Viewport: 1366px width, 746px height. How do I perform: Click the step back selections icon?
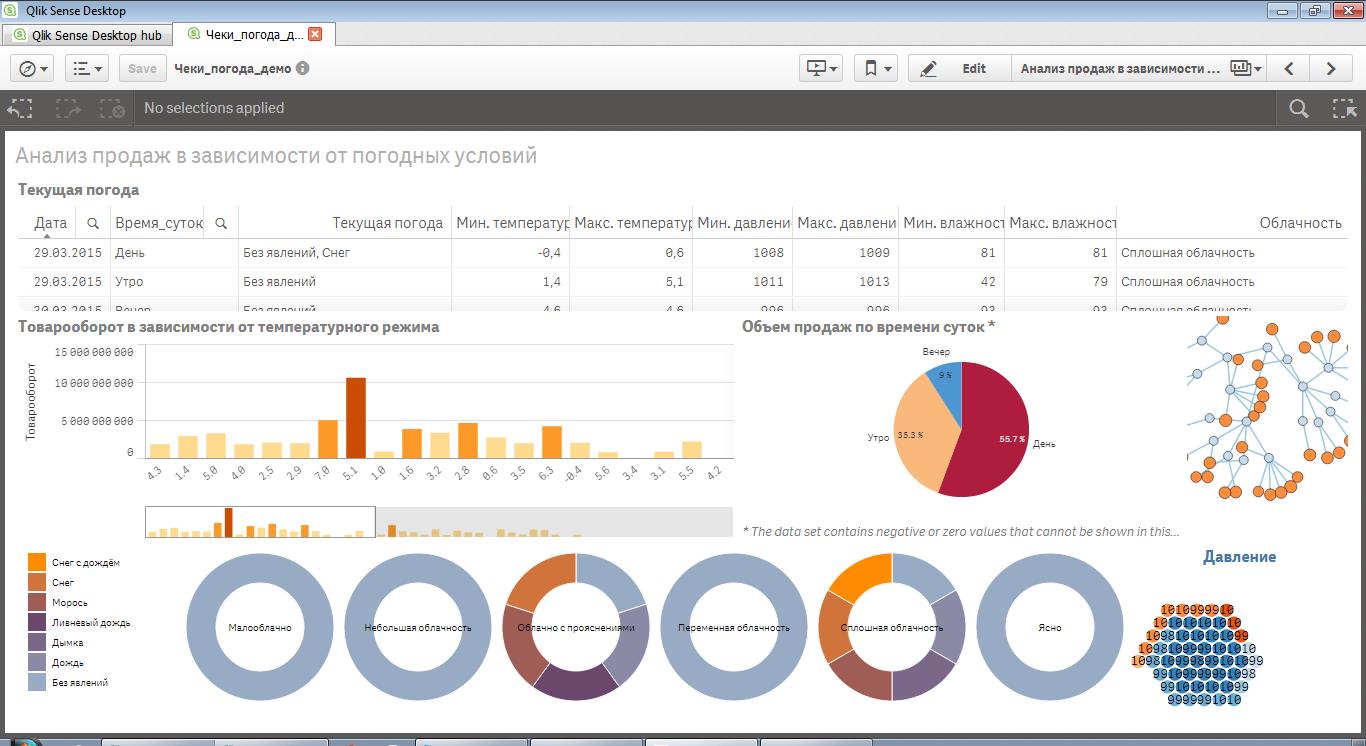pos(21,108)
